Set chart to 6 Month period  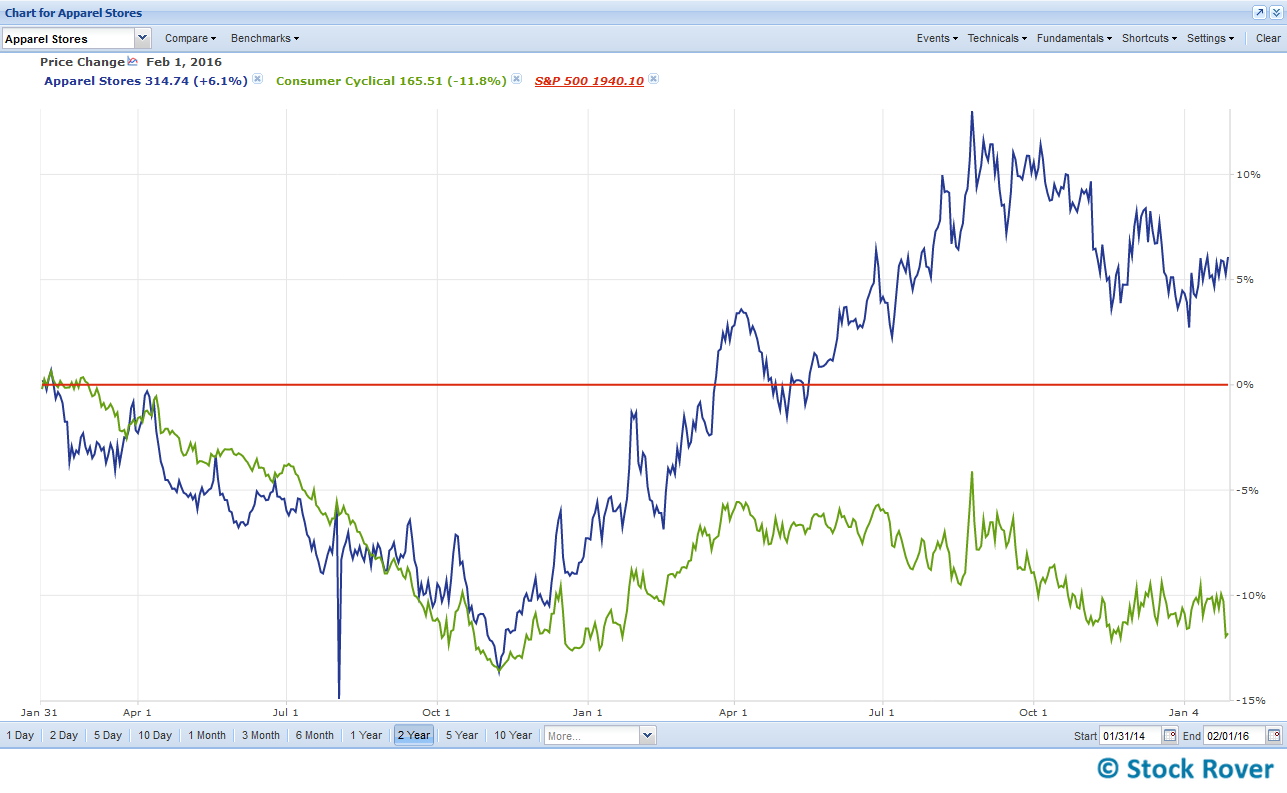(x=315, y=735)
